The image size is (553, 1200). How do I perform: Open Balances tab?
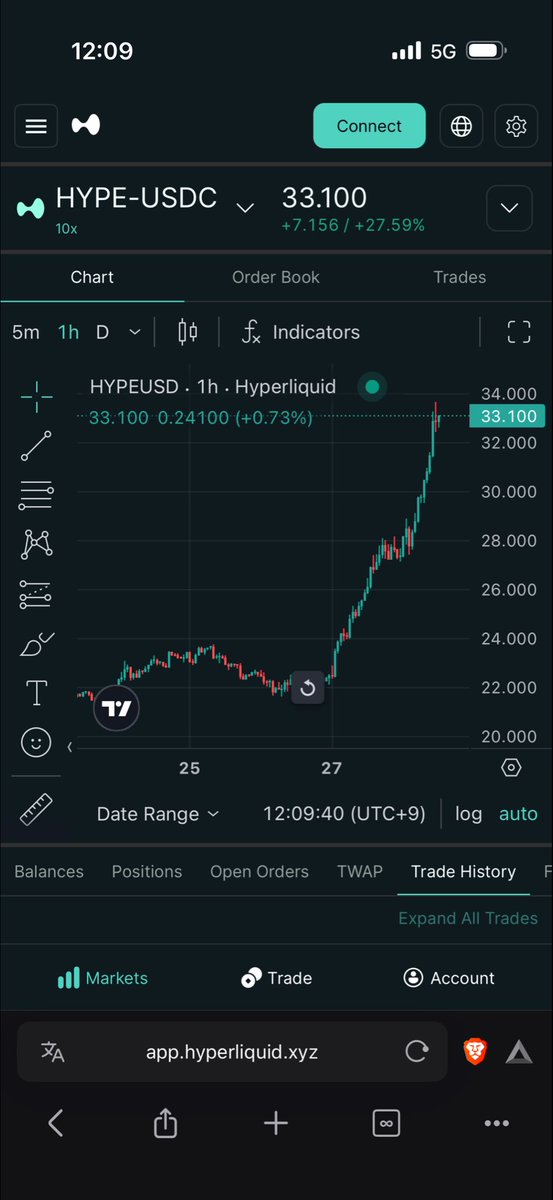point(49,872)
